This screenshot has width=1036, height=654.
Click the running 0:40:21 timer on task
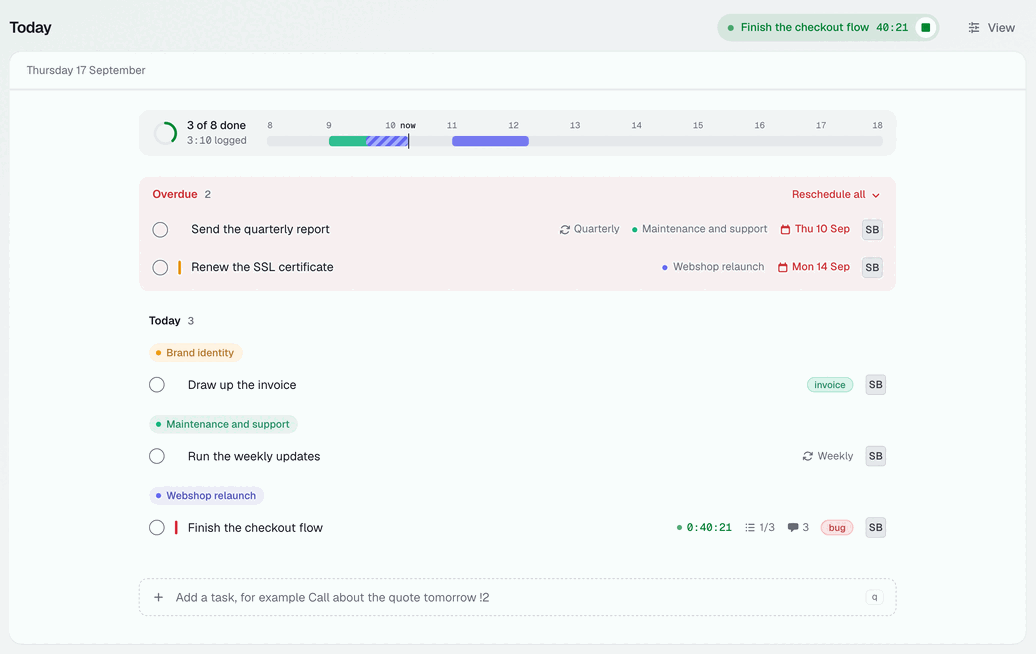pos(704,527)
